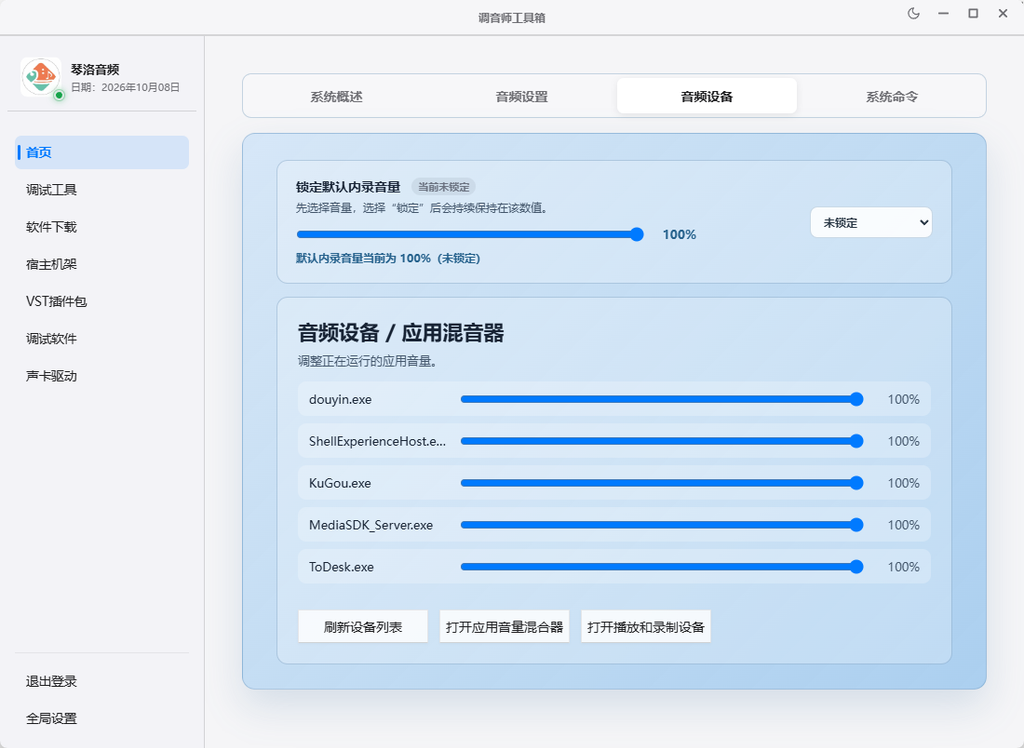Open 宿主机架 in sidebar
The width and height of the screenshot is (1024, 748).
tap(102, 264)
